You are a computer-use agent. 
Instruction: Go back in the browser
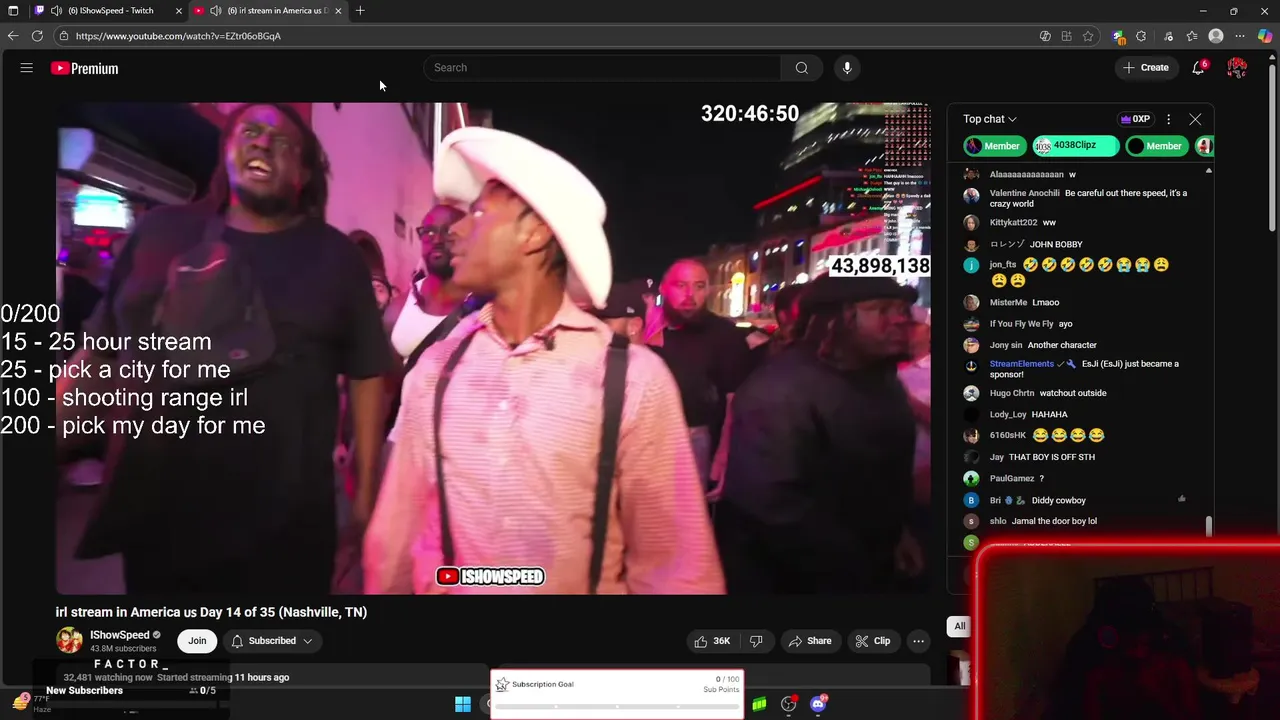point(13,36)
